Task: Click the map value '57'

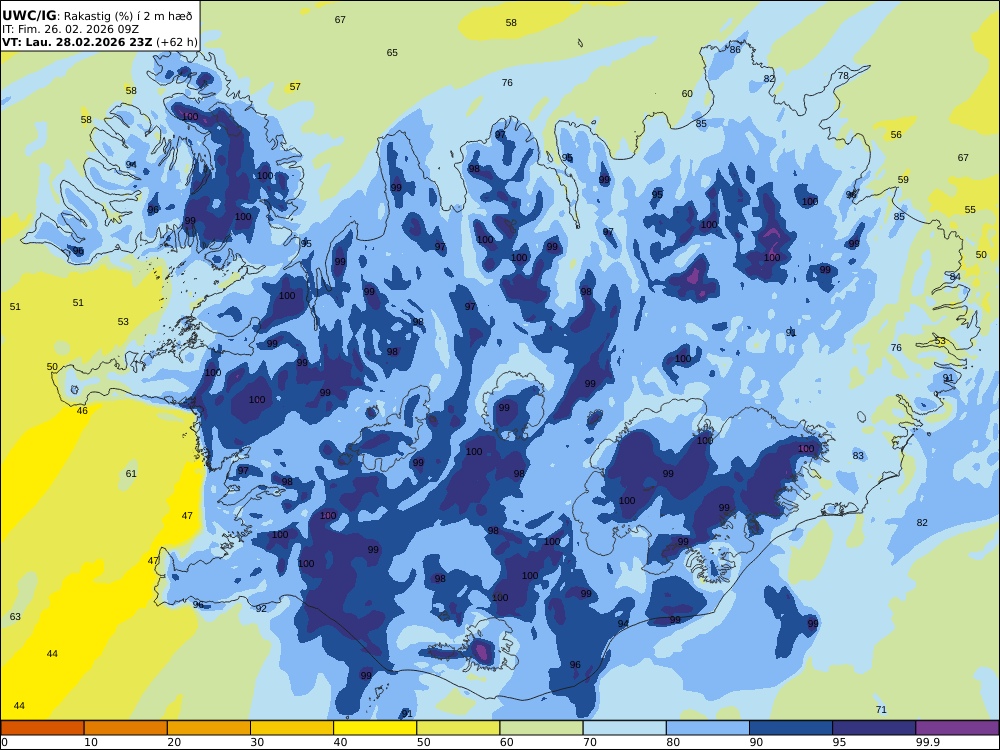Action: (x=295, y=86)
